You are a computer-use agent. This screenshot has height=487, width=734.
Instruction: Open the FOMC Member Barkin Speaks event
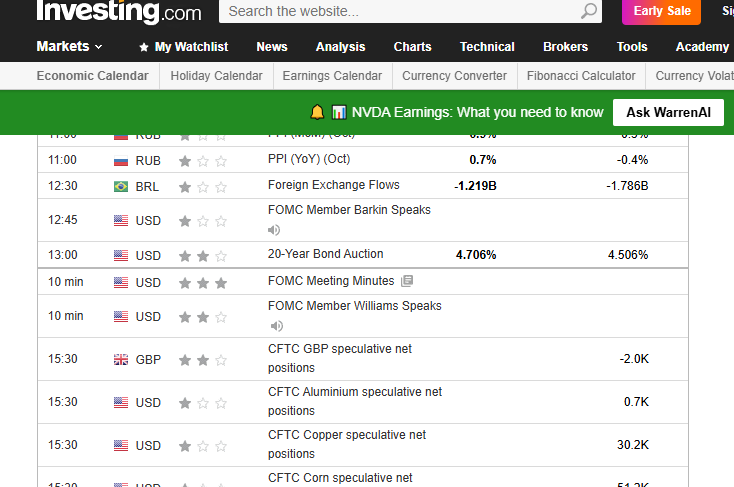(x=349, y=210)
